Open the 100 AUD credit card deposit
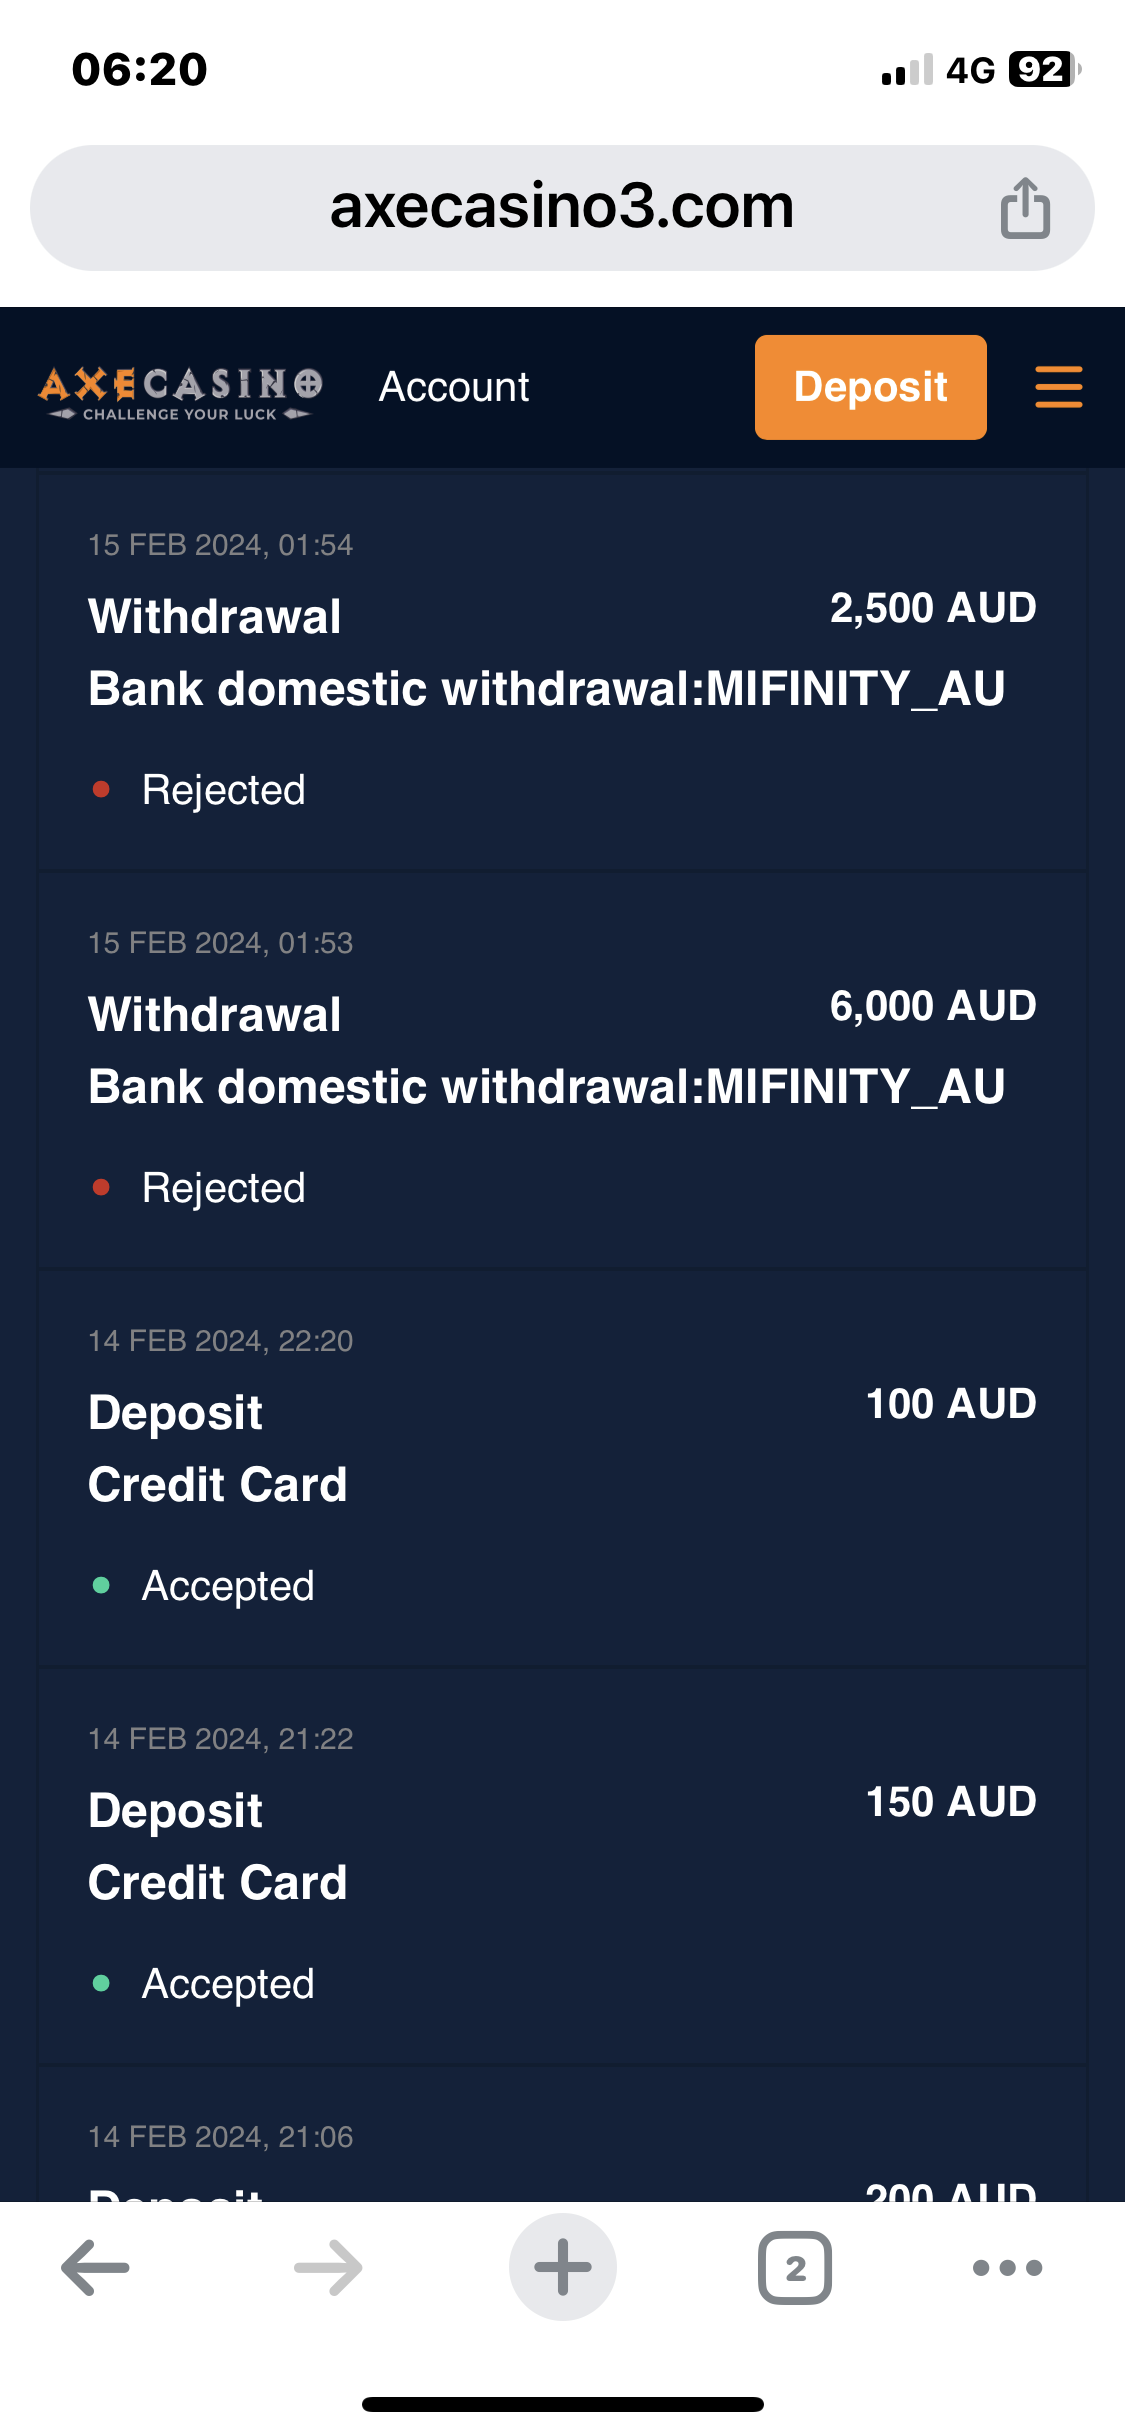Image resolution: width=1125 pixels, height=2436 pixels. 562,1466
